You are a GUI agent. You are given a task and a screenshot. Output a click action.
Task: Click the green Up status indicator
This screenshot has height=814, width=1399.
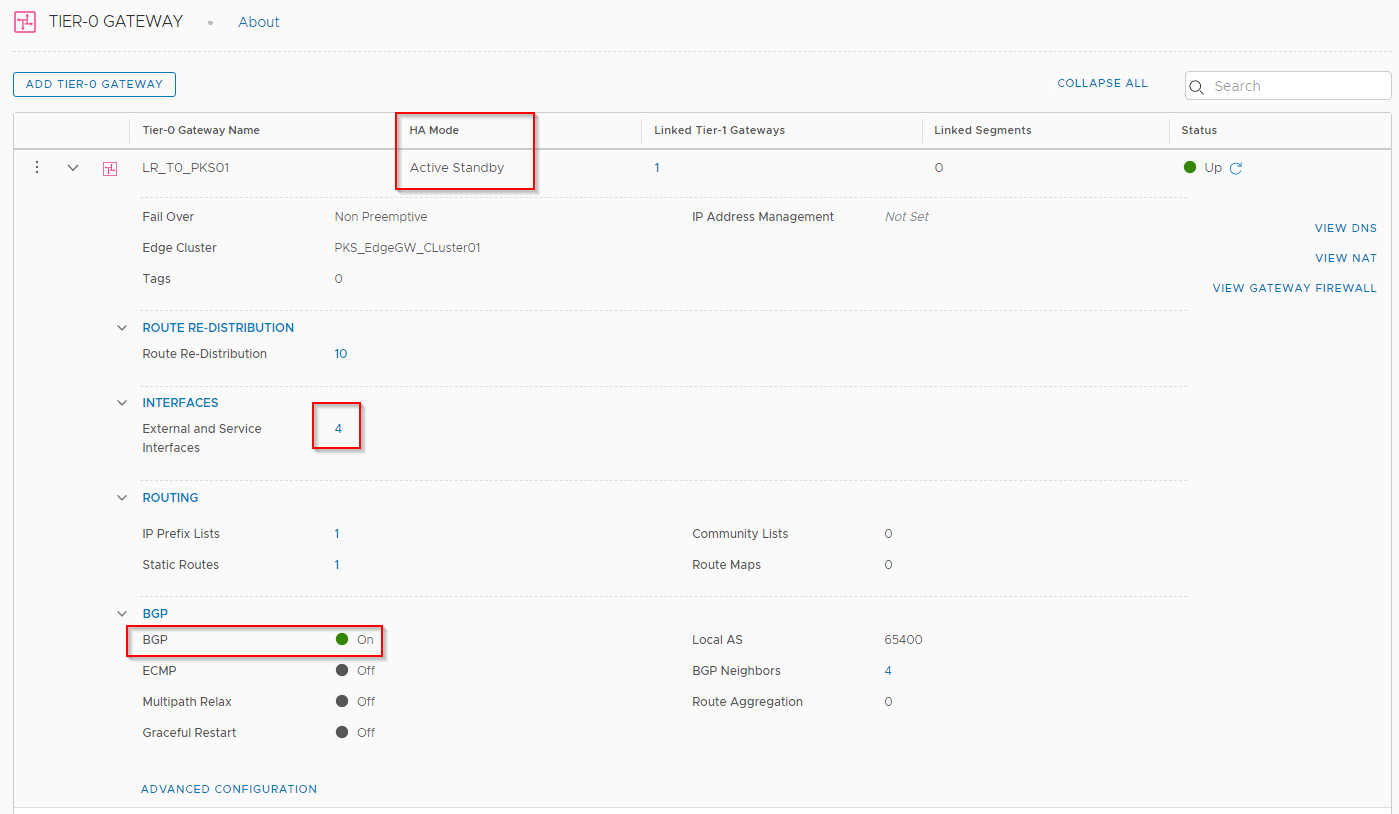[x=1190, y=168]
